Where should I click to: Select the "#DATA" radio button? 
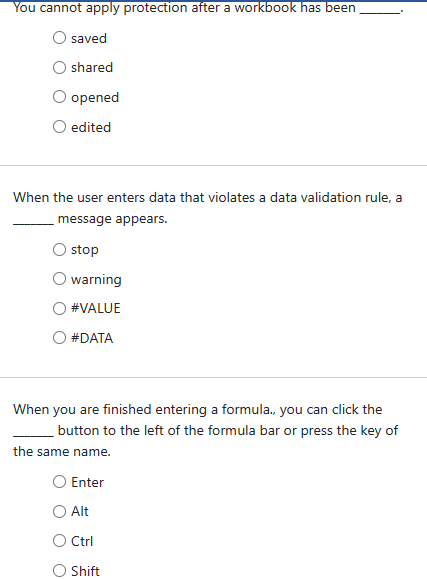(x=59, y=338)
